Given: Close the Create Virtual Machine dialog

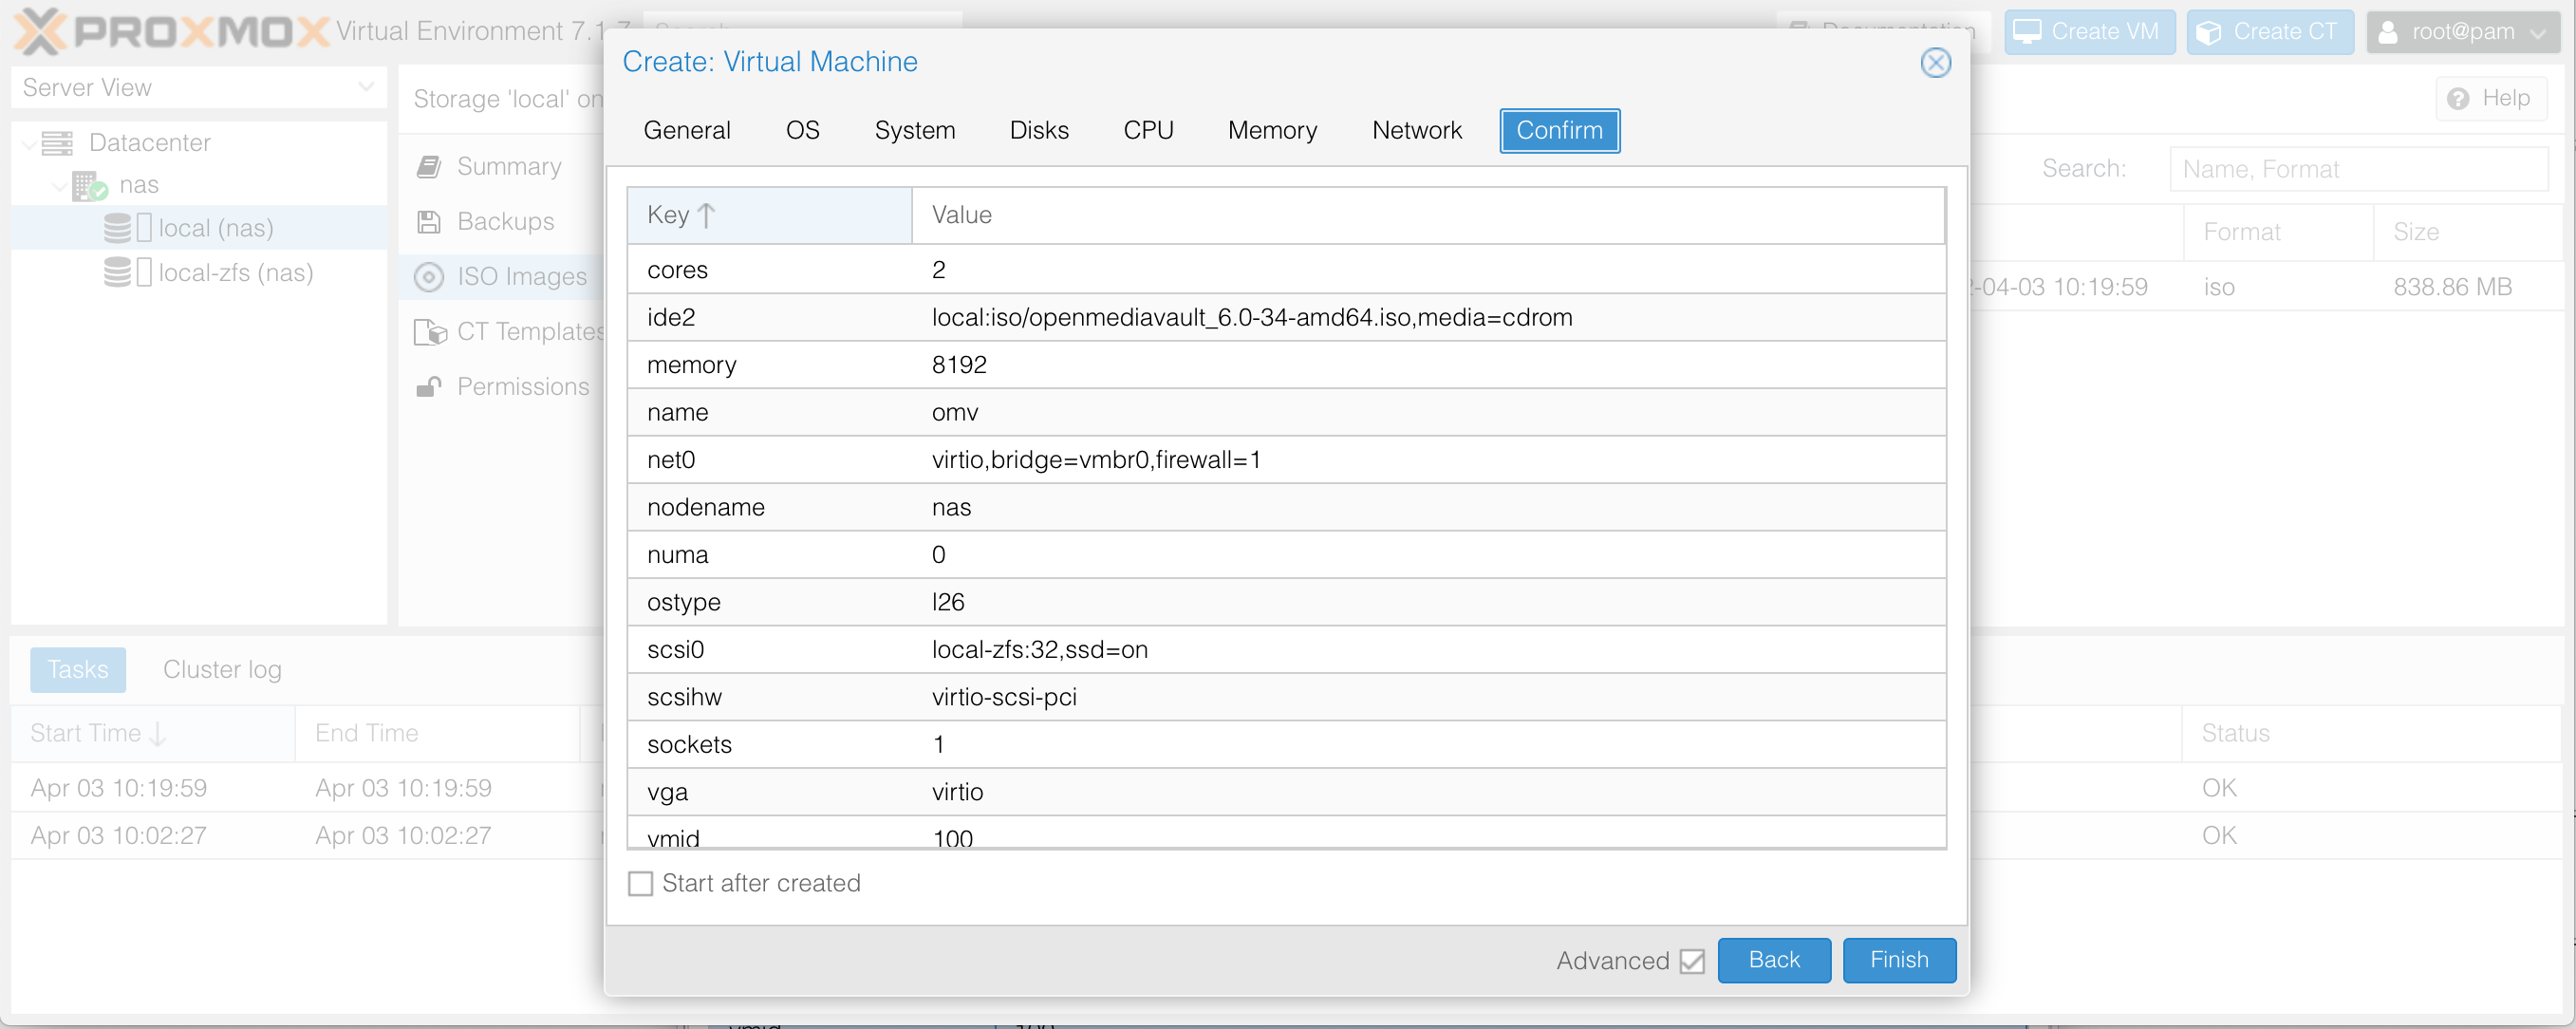Looking at the screenshot, I should coord(1935,62).
